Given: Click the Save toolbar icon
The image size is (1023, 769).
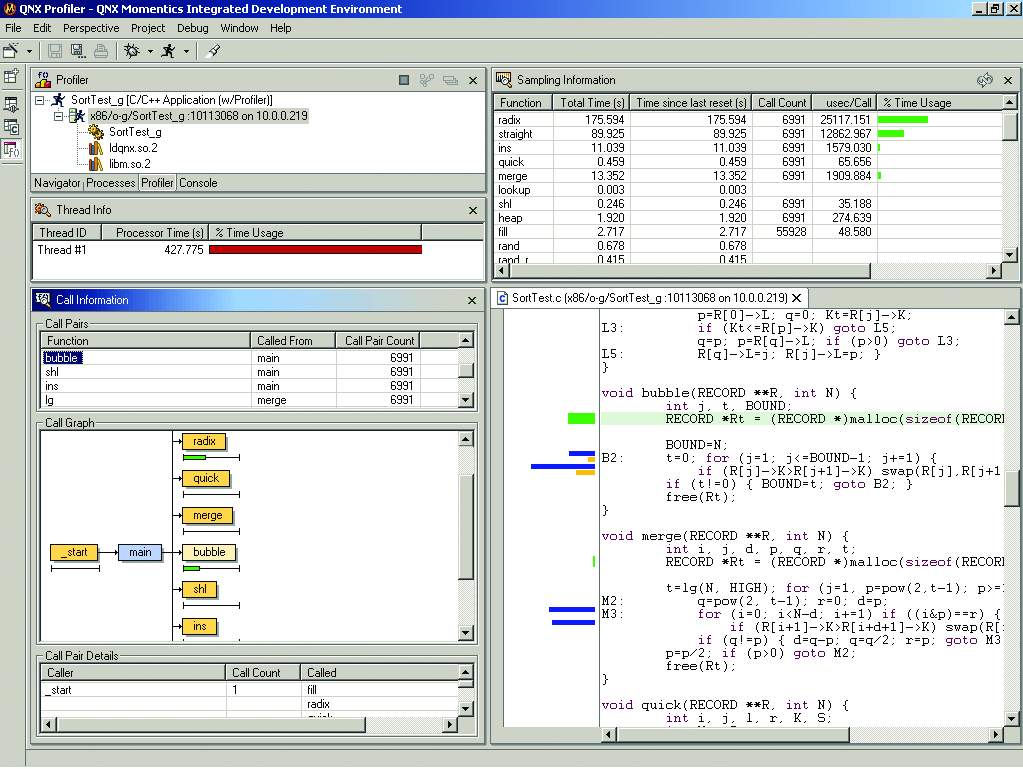Looking at the screenshot, I should pyautogui.click(x=55, y=51).
